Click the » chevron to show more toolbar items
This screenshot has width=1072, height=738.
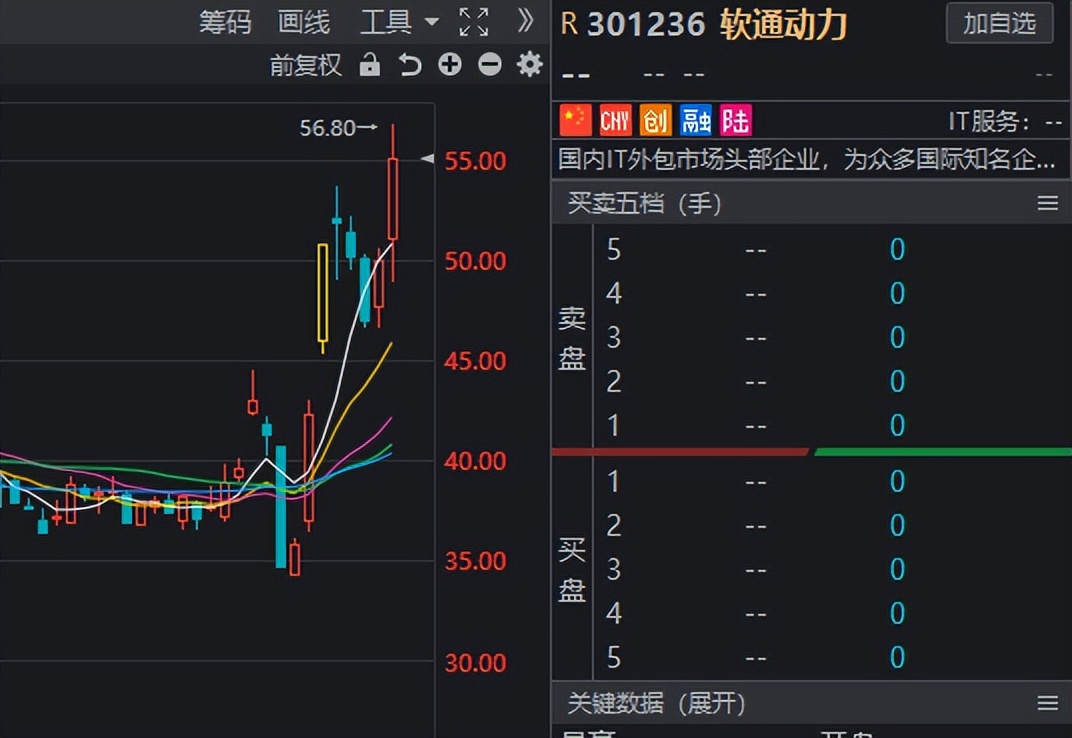click(524, 21)
